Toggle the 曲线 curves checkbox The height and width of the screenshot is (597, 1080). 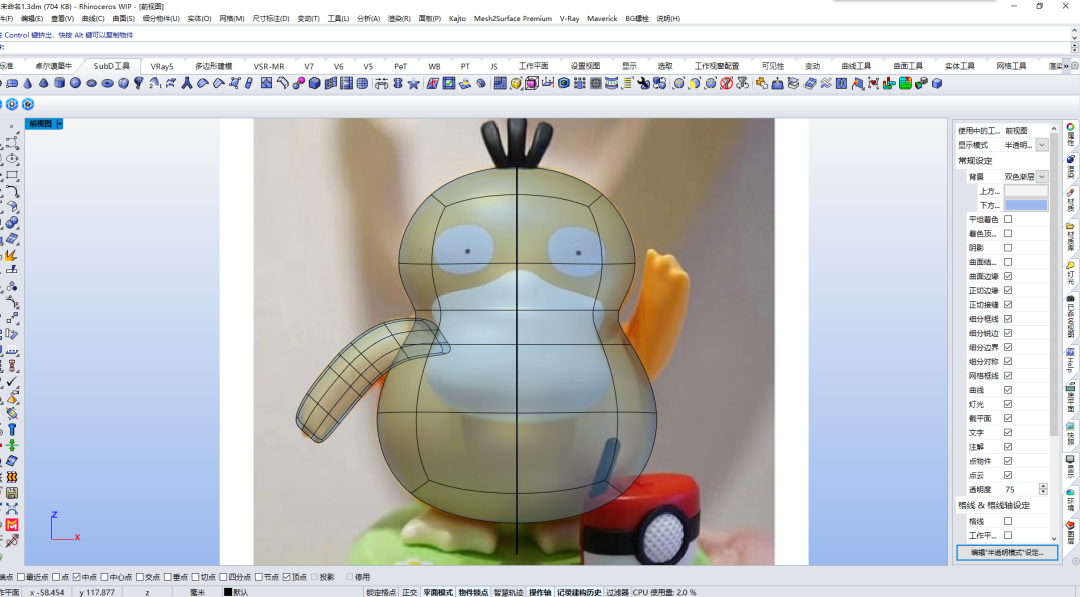[1008, 390]
